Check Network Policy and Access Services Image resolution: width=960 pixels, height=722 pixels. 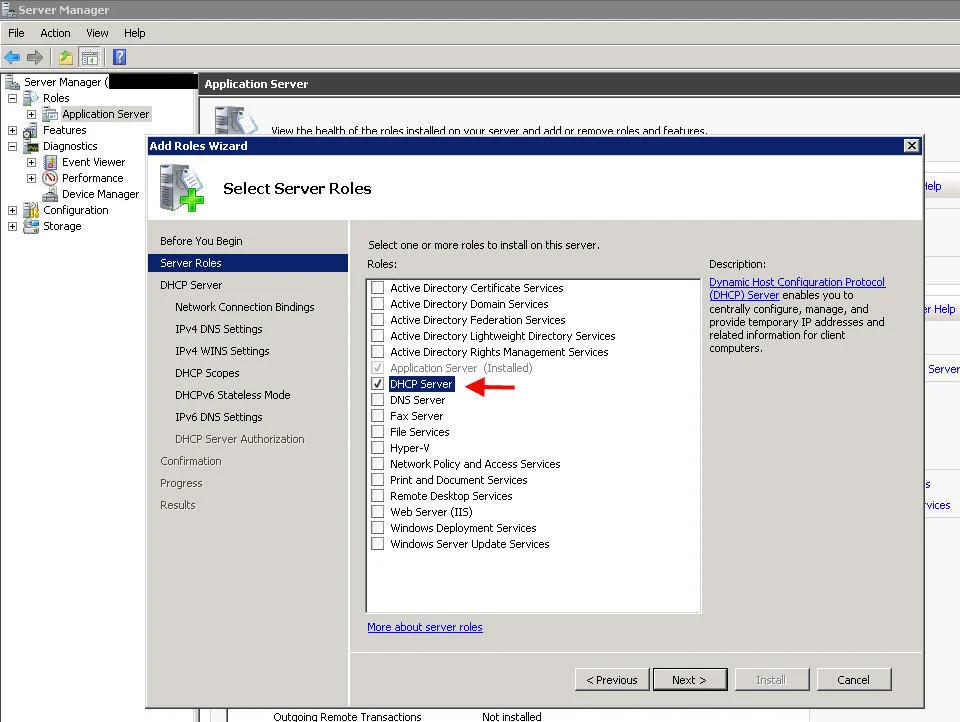378,464
